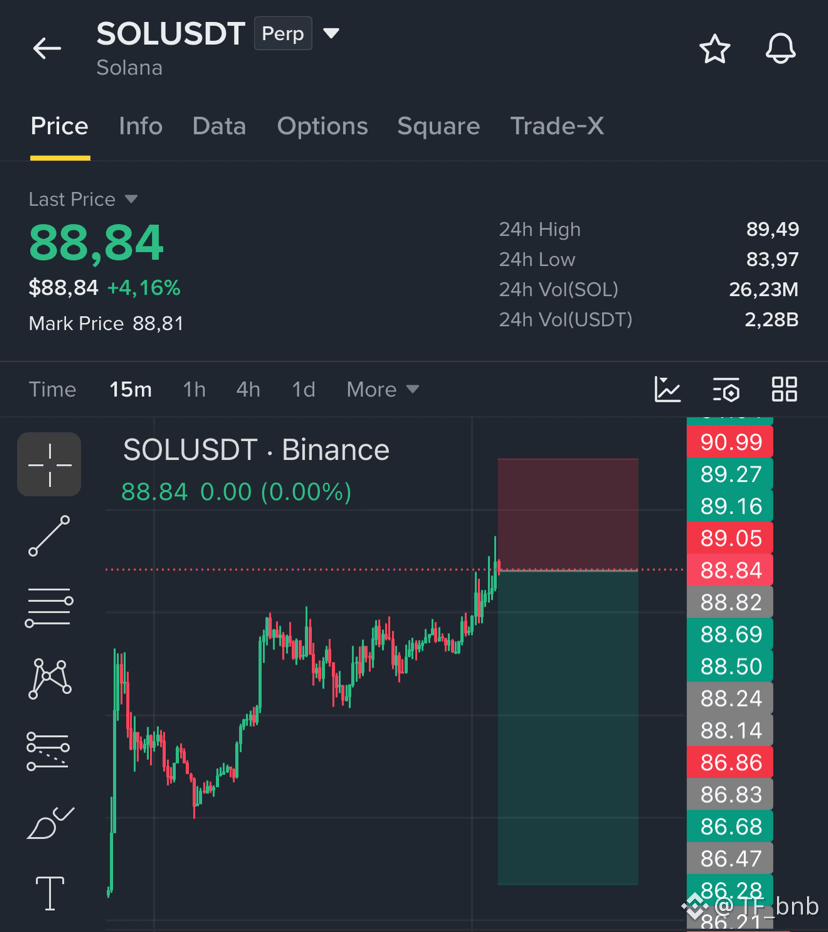
Task: Open price alerts via bell icon
Action: click(780, 48)
